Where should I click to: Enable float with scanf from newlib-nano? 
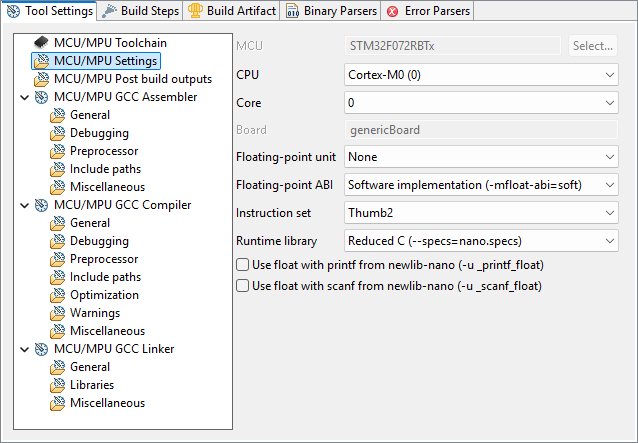coord(242,286)
